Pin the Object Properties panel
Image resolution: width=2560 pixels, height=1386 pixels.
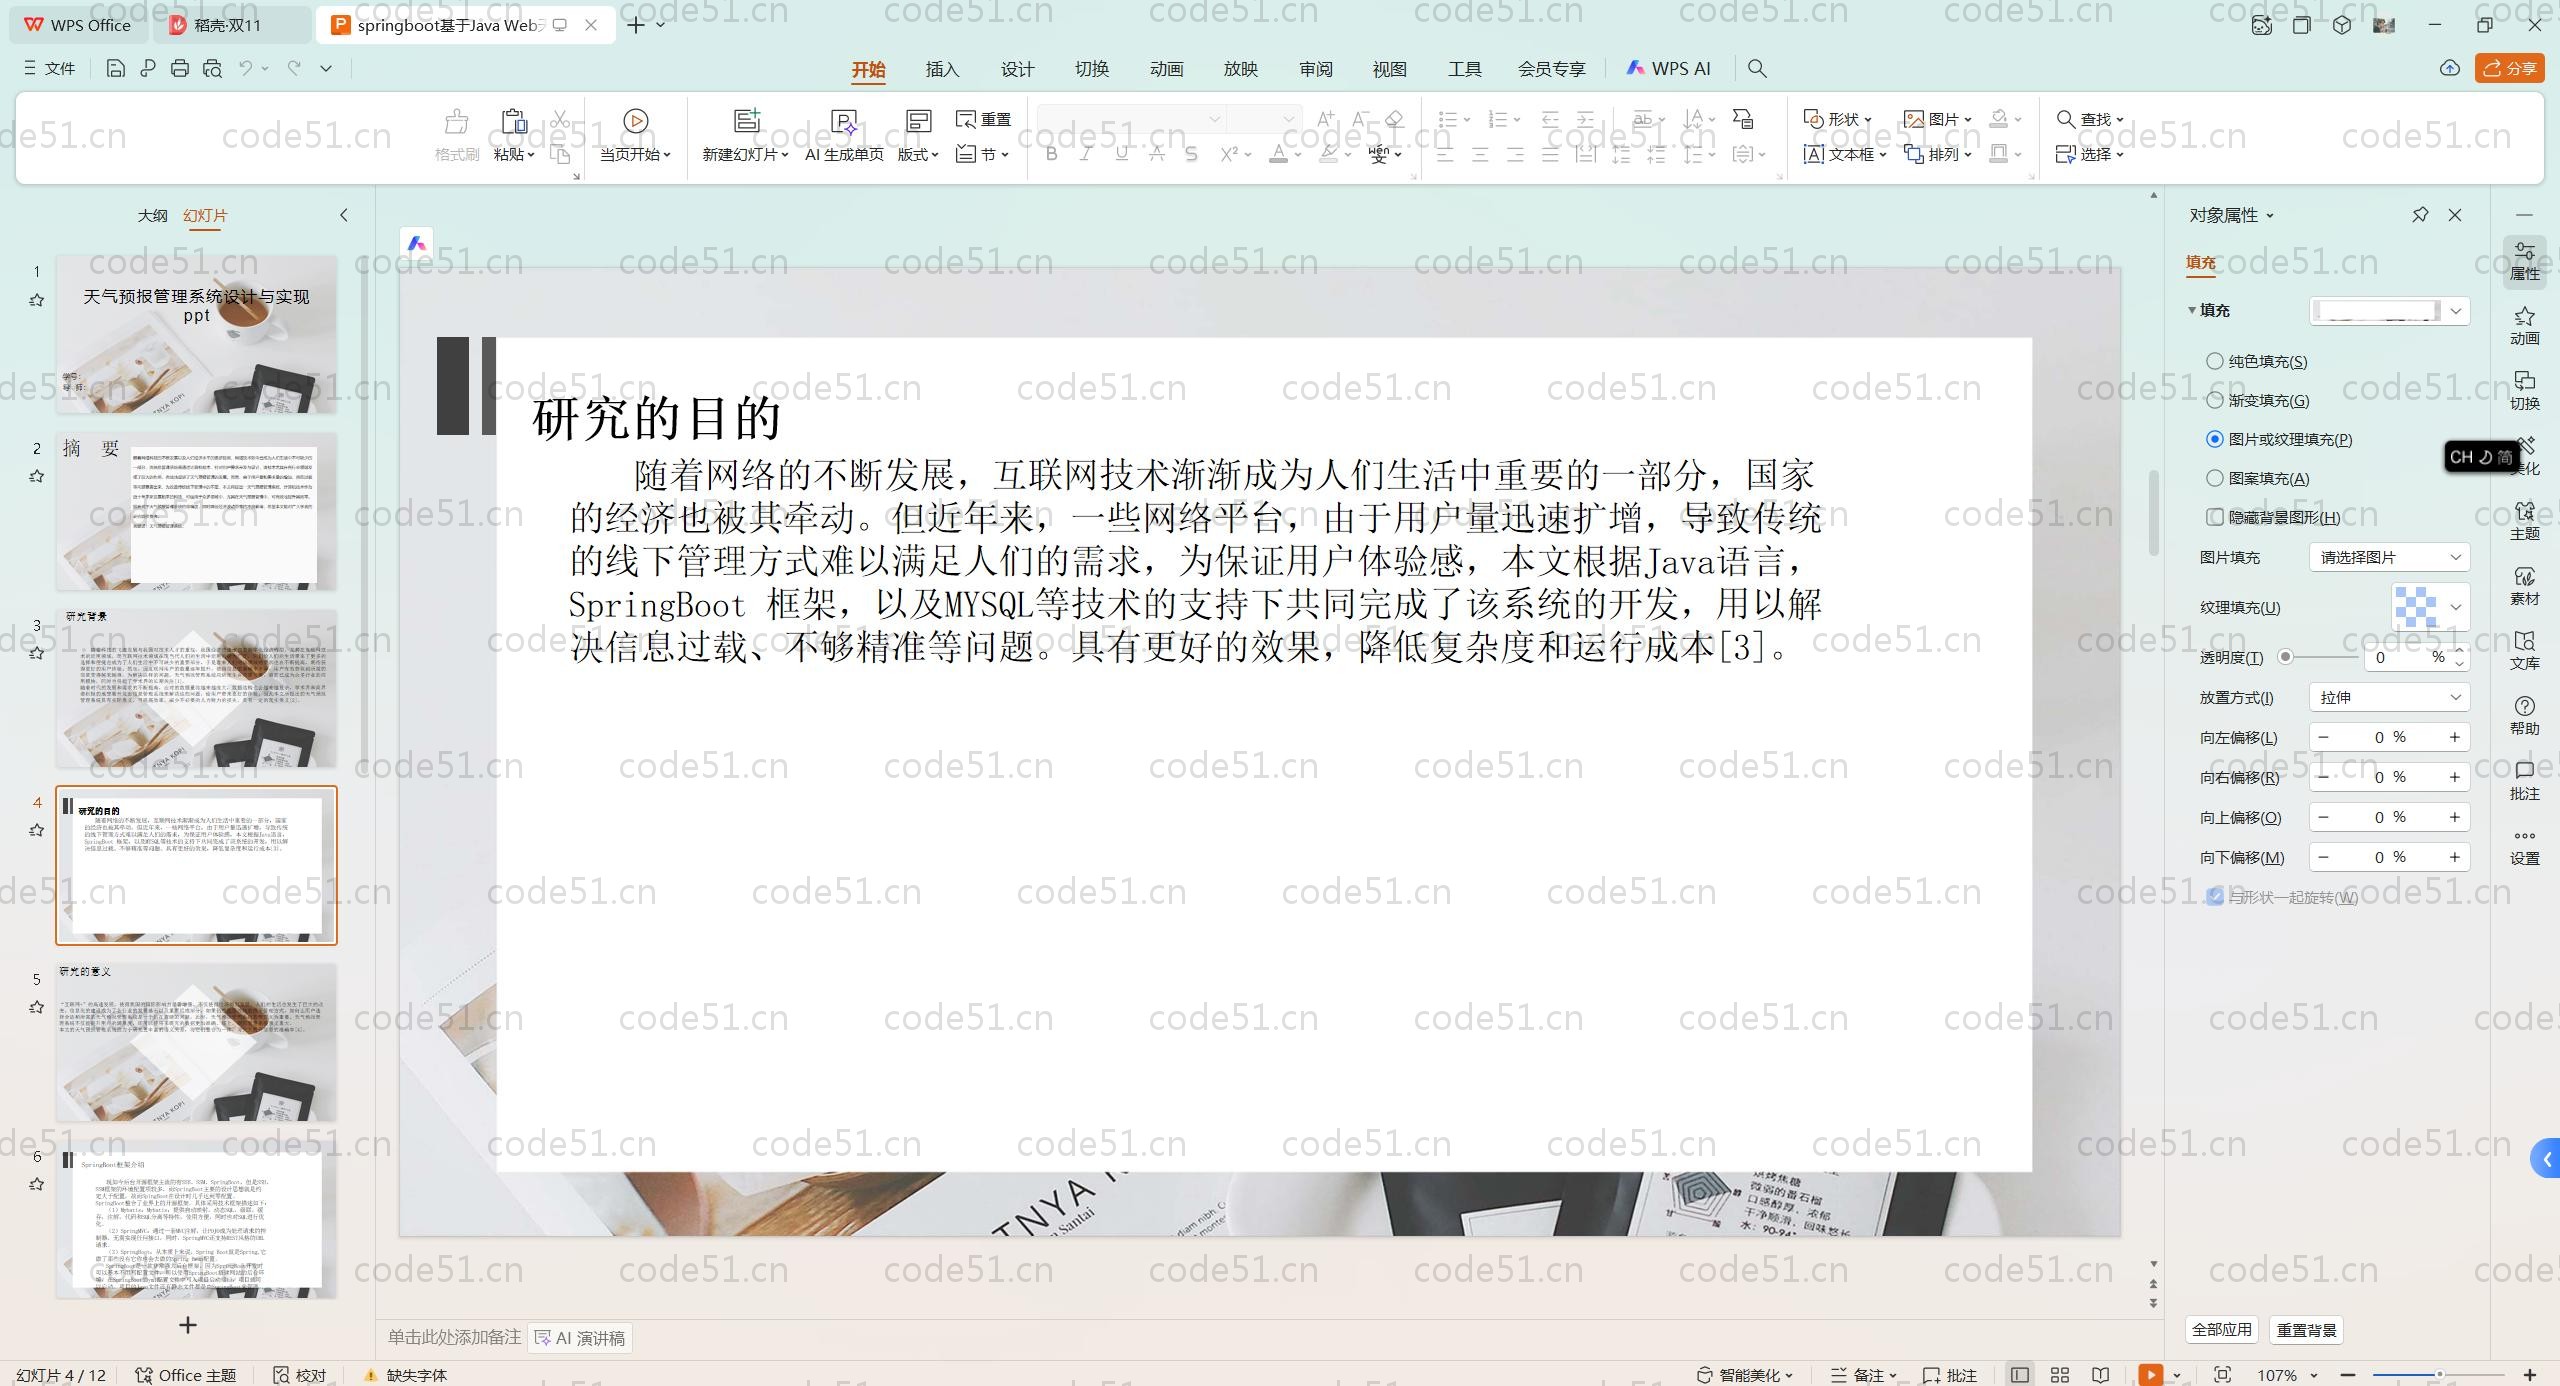[x=2420, y=215]
